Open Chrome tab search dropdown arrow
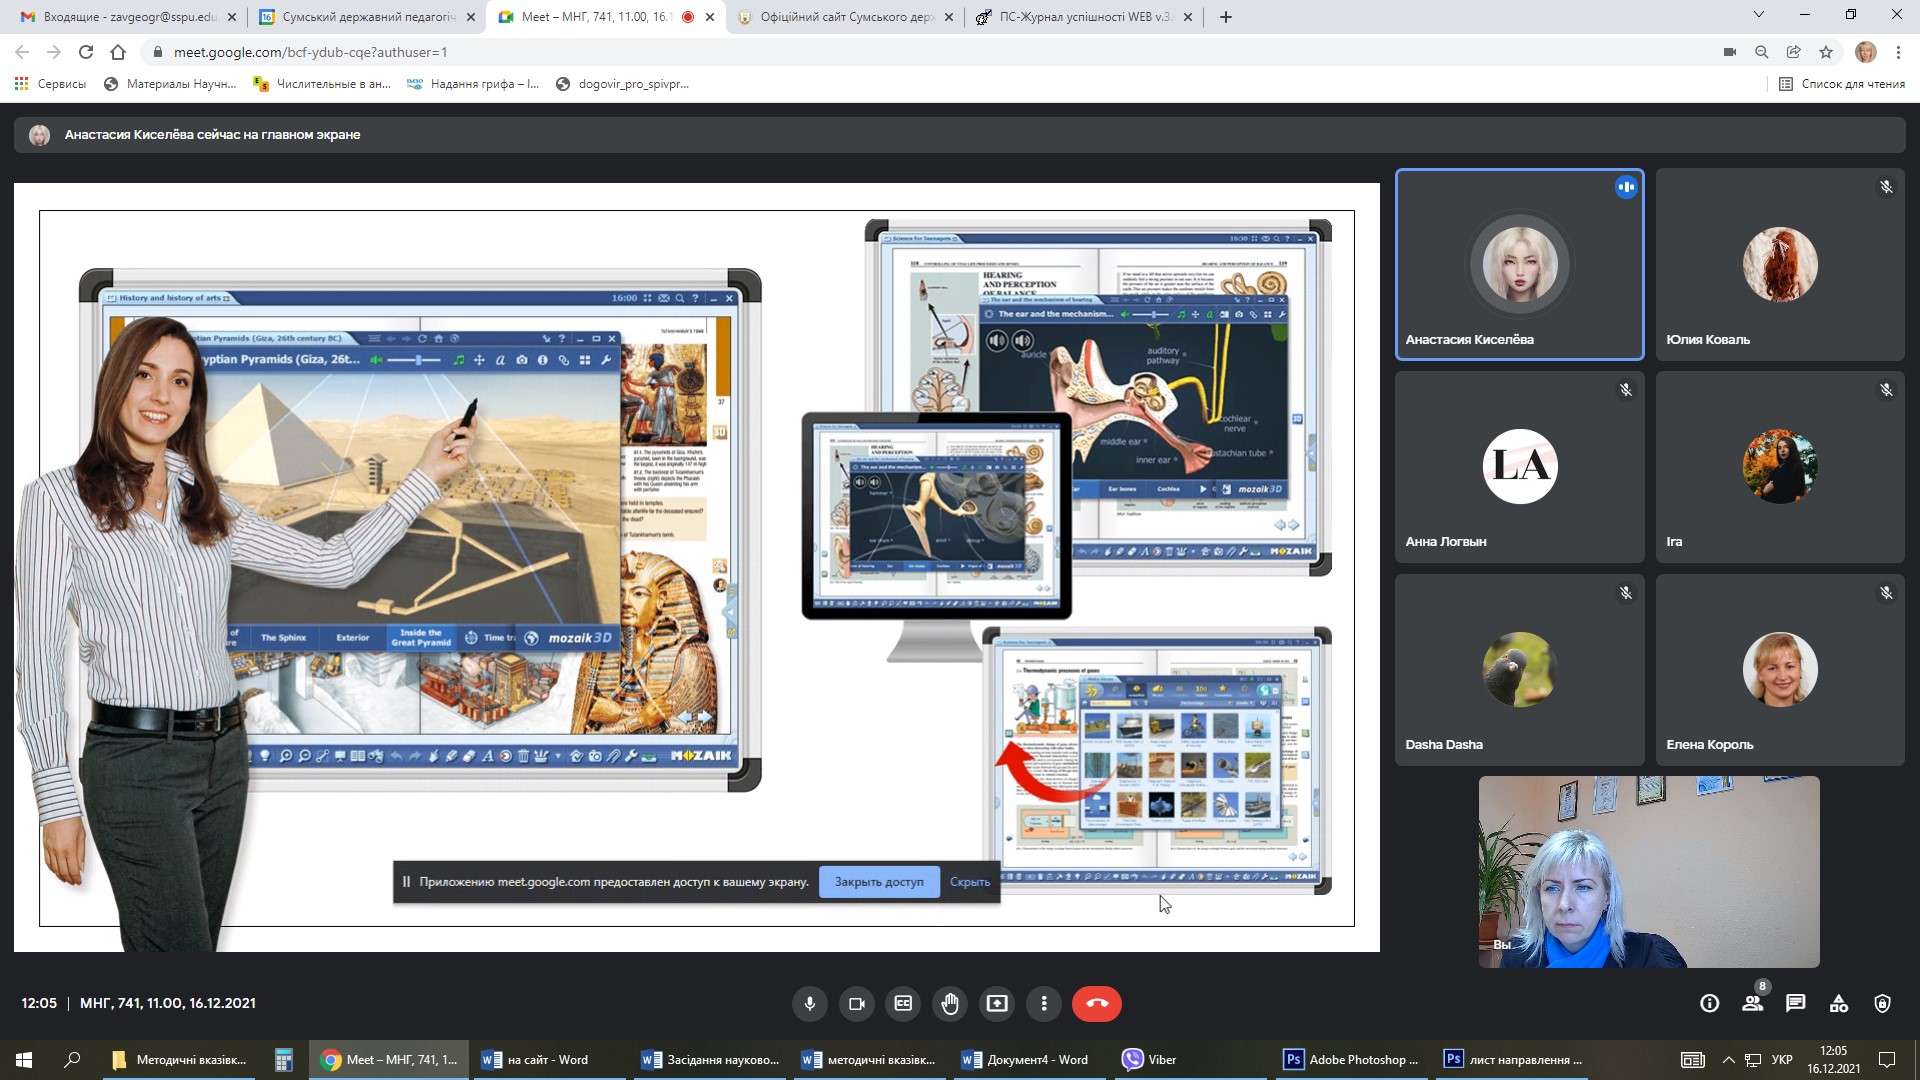Image resolution: width=1920 pixels, height=1080 pixels. pos(1759,15)
